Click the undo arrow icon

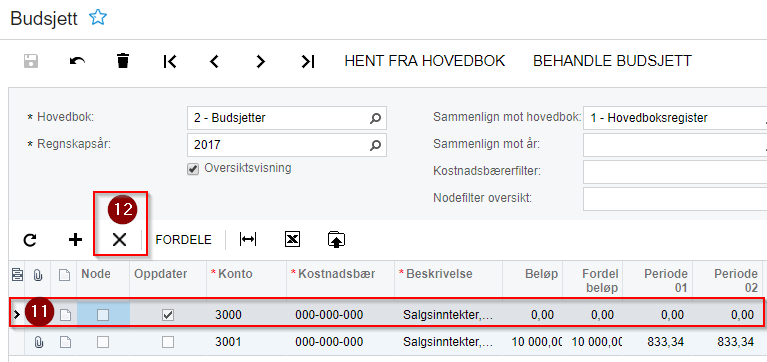(77, 61)
